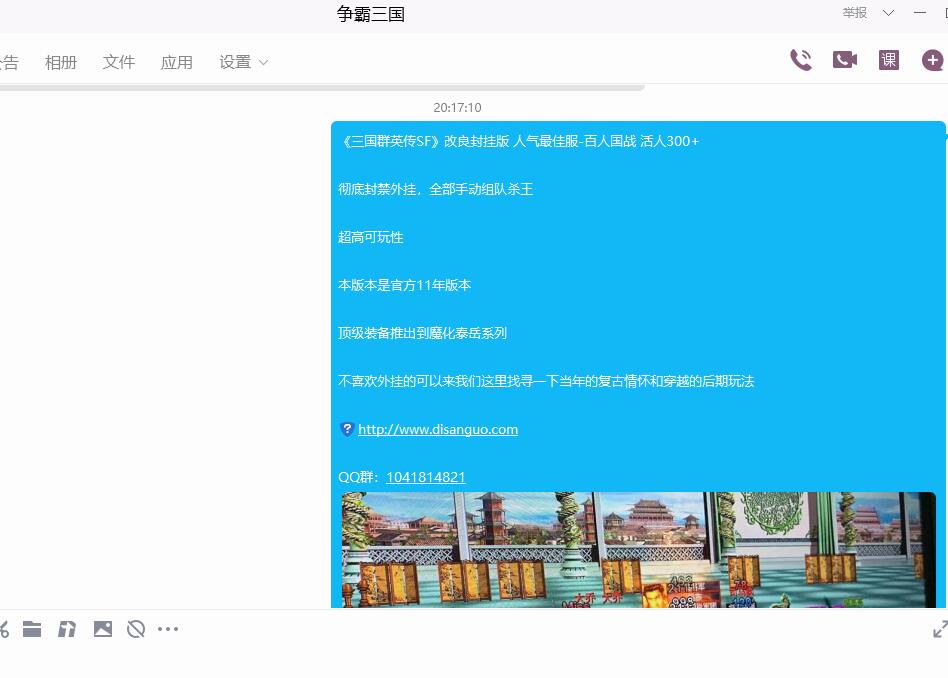Start a video call in the group
This screenshot has height=678, width=948.
pos(845,60)
